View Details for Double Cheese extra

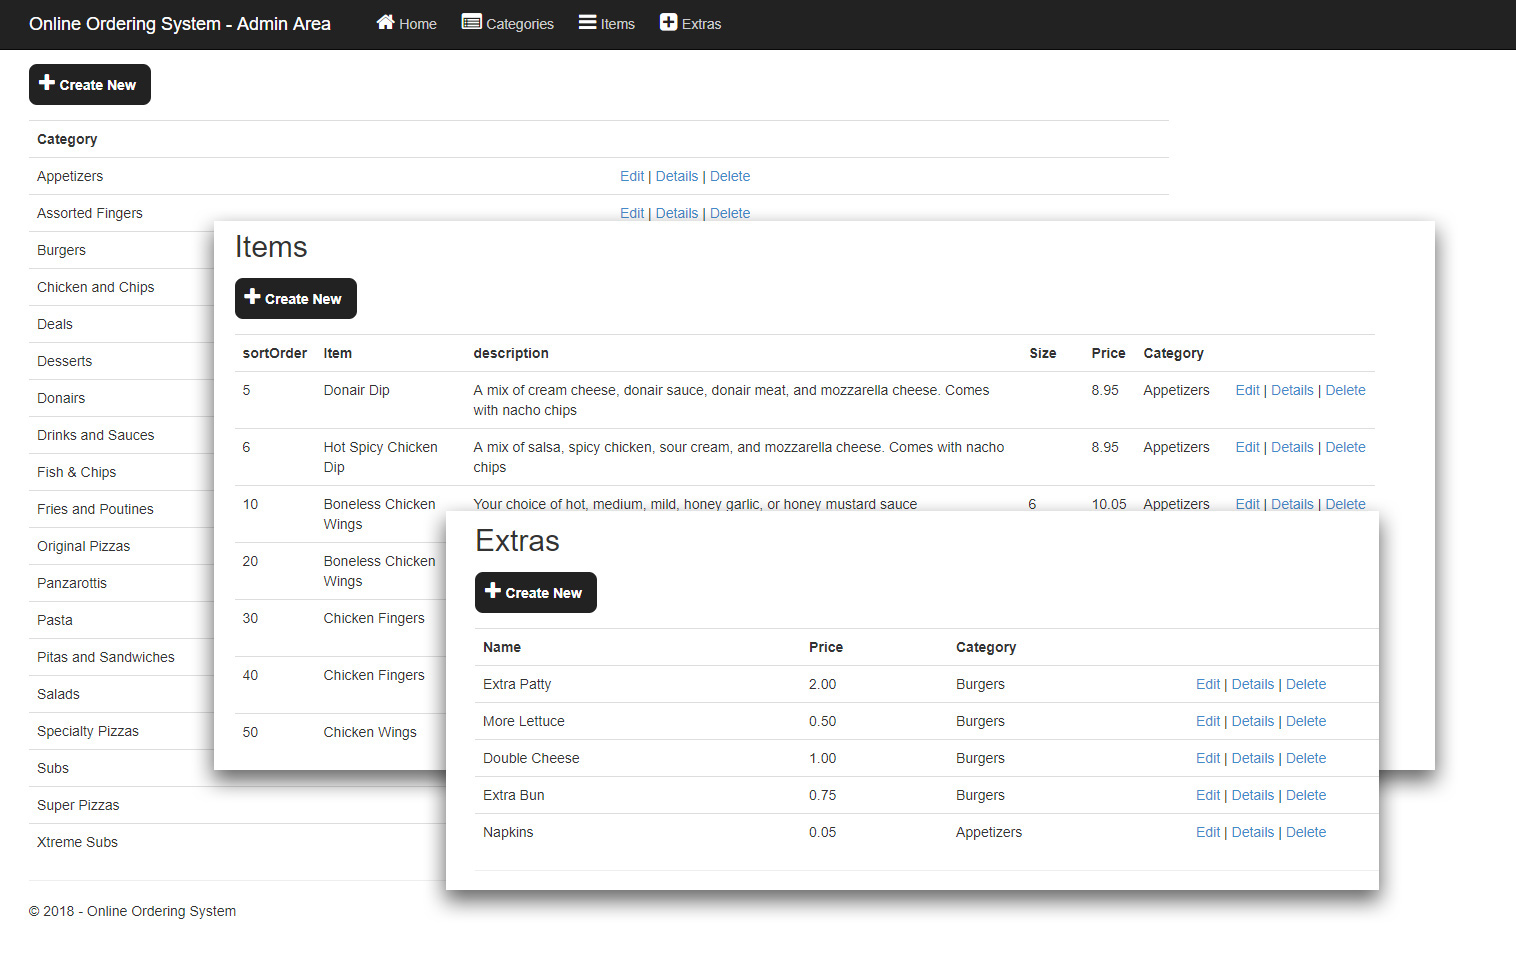click(x=1252, y=758)
